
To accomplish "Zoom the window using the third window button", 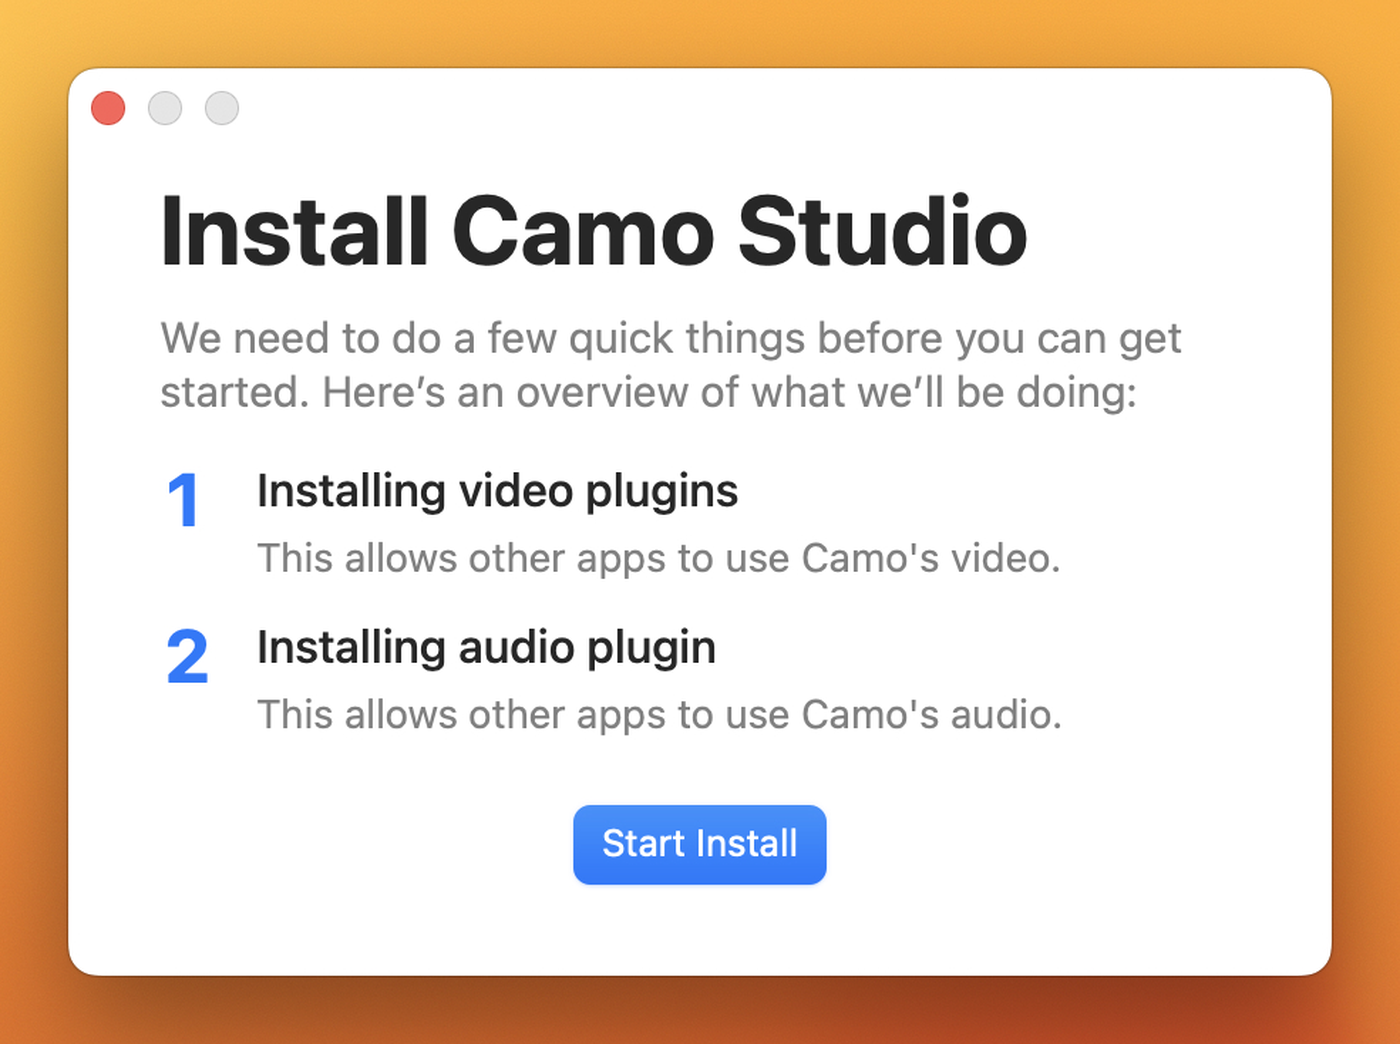I will pyautogui.click(x=222, y=108).
